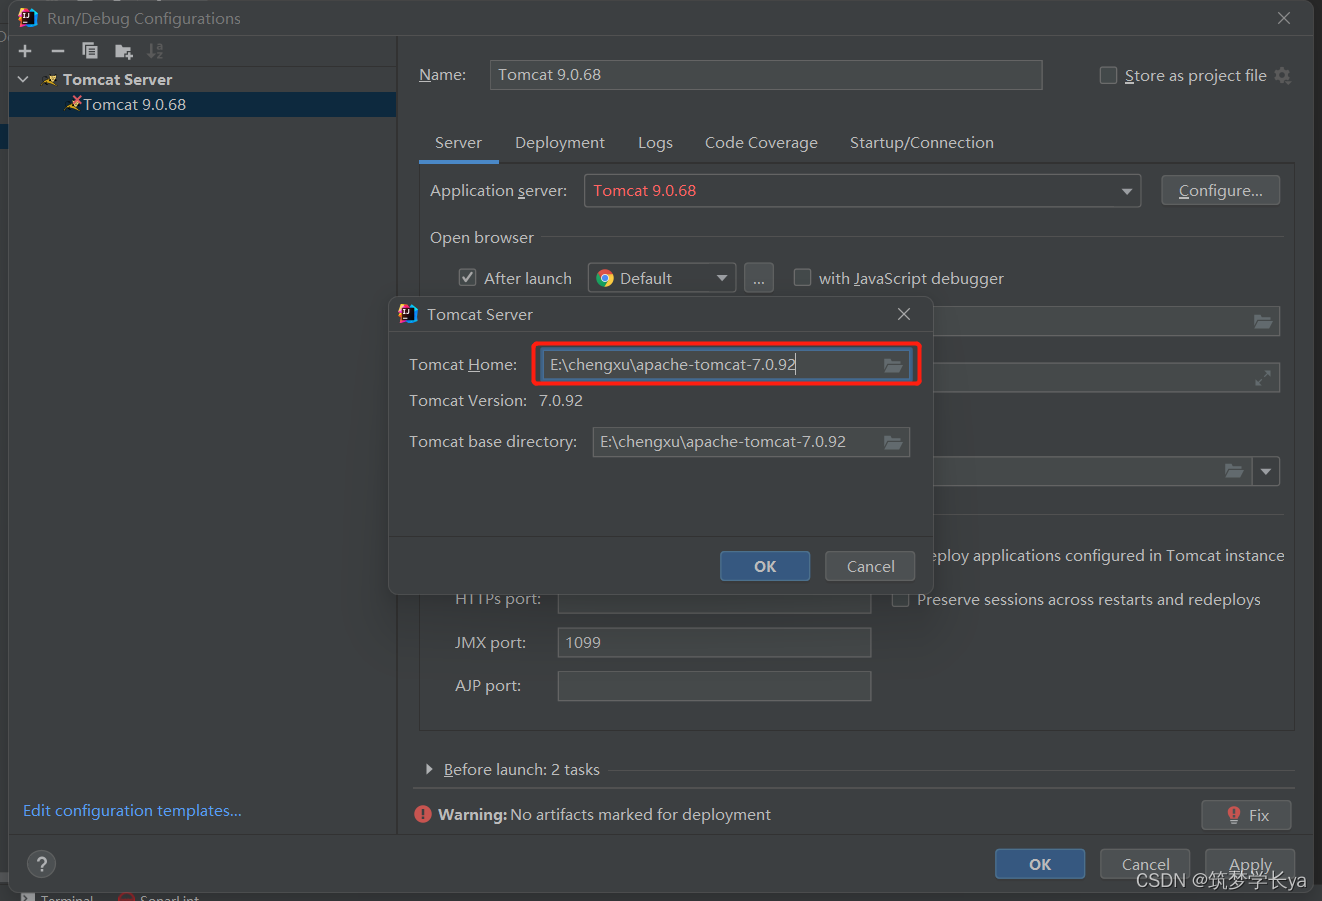Click Name field Tomcat 9.0.68
This screenshot has height=901, width=1322.
pyautogui.click(x=766, y=75)
